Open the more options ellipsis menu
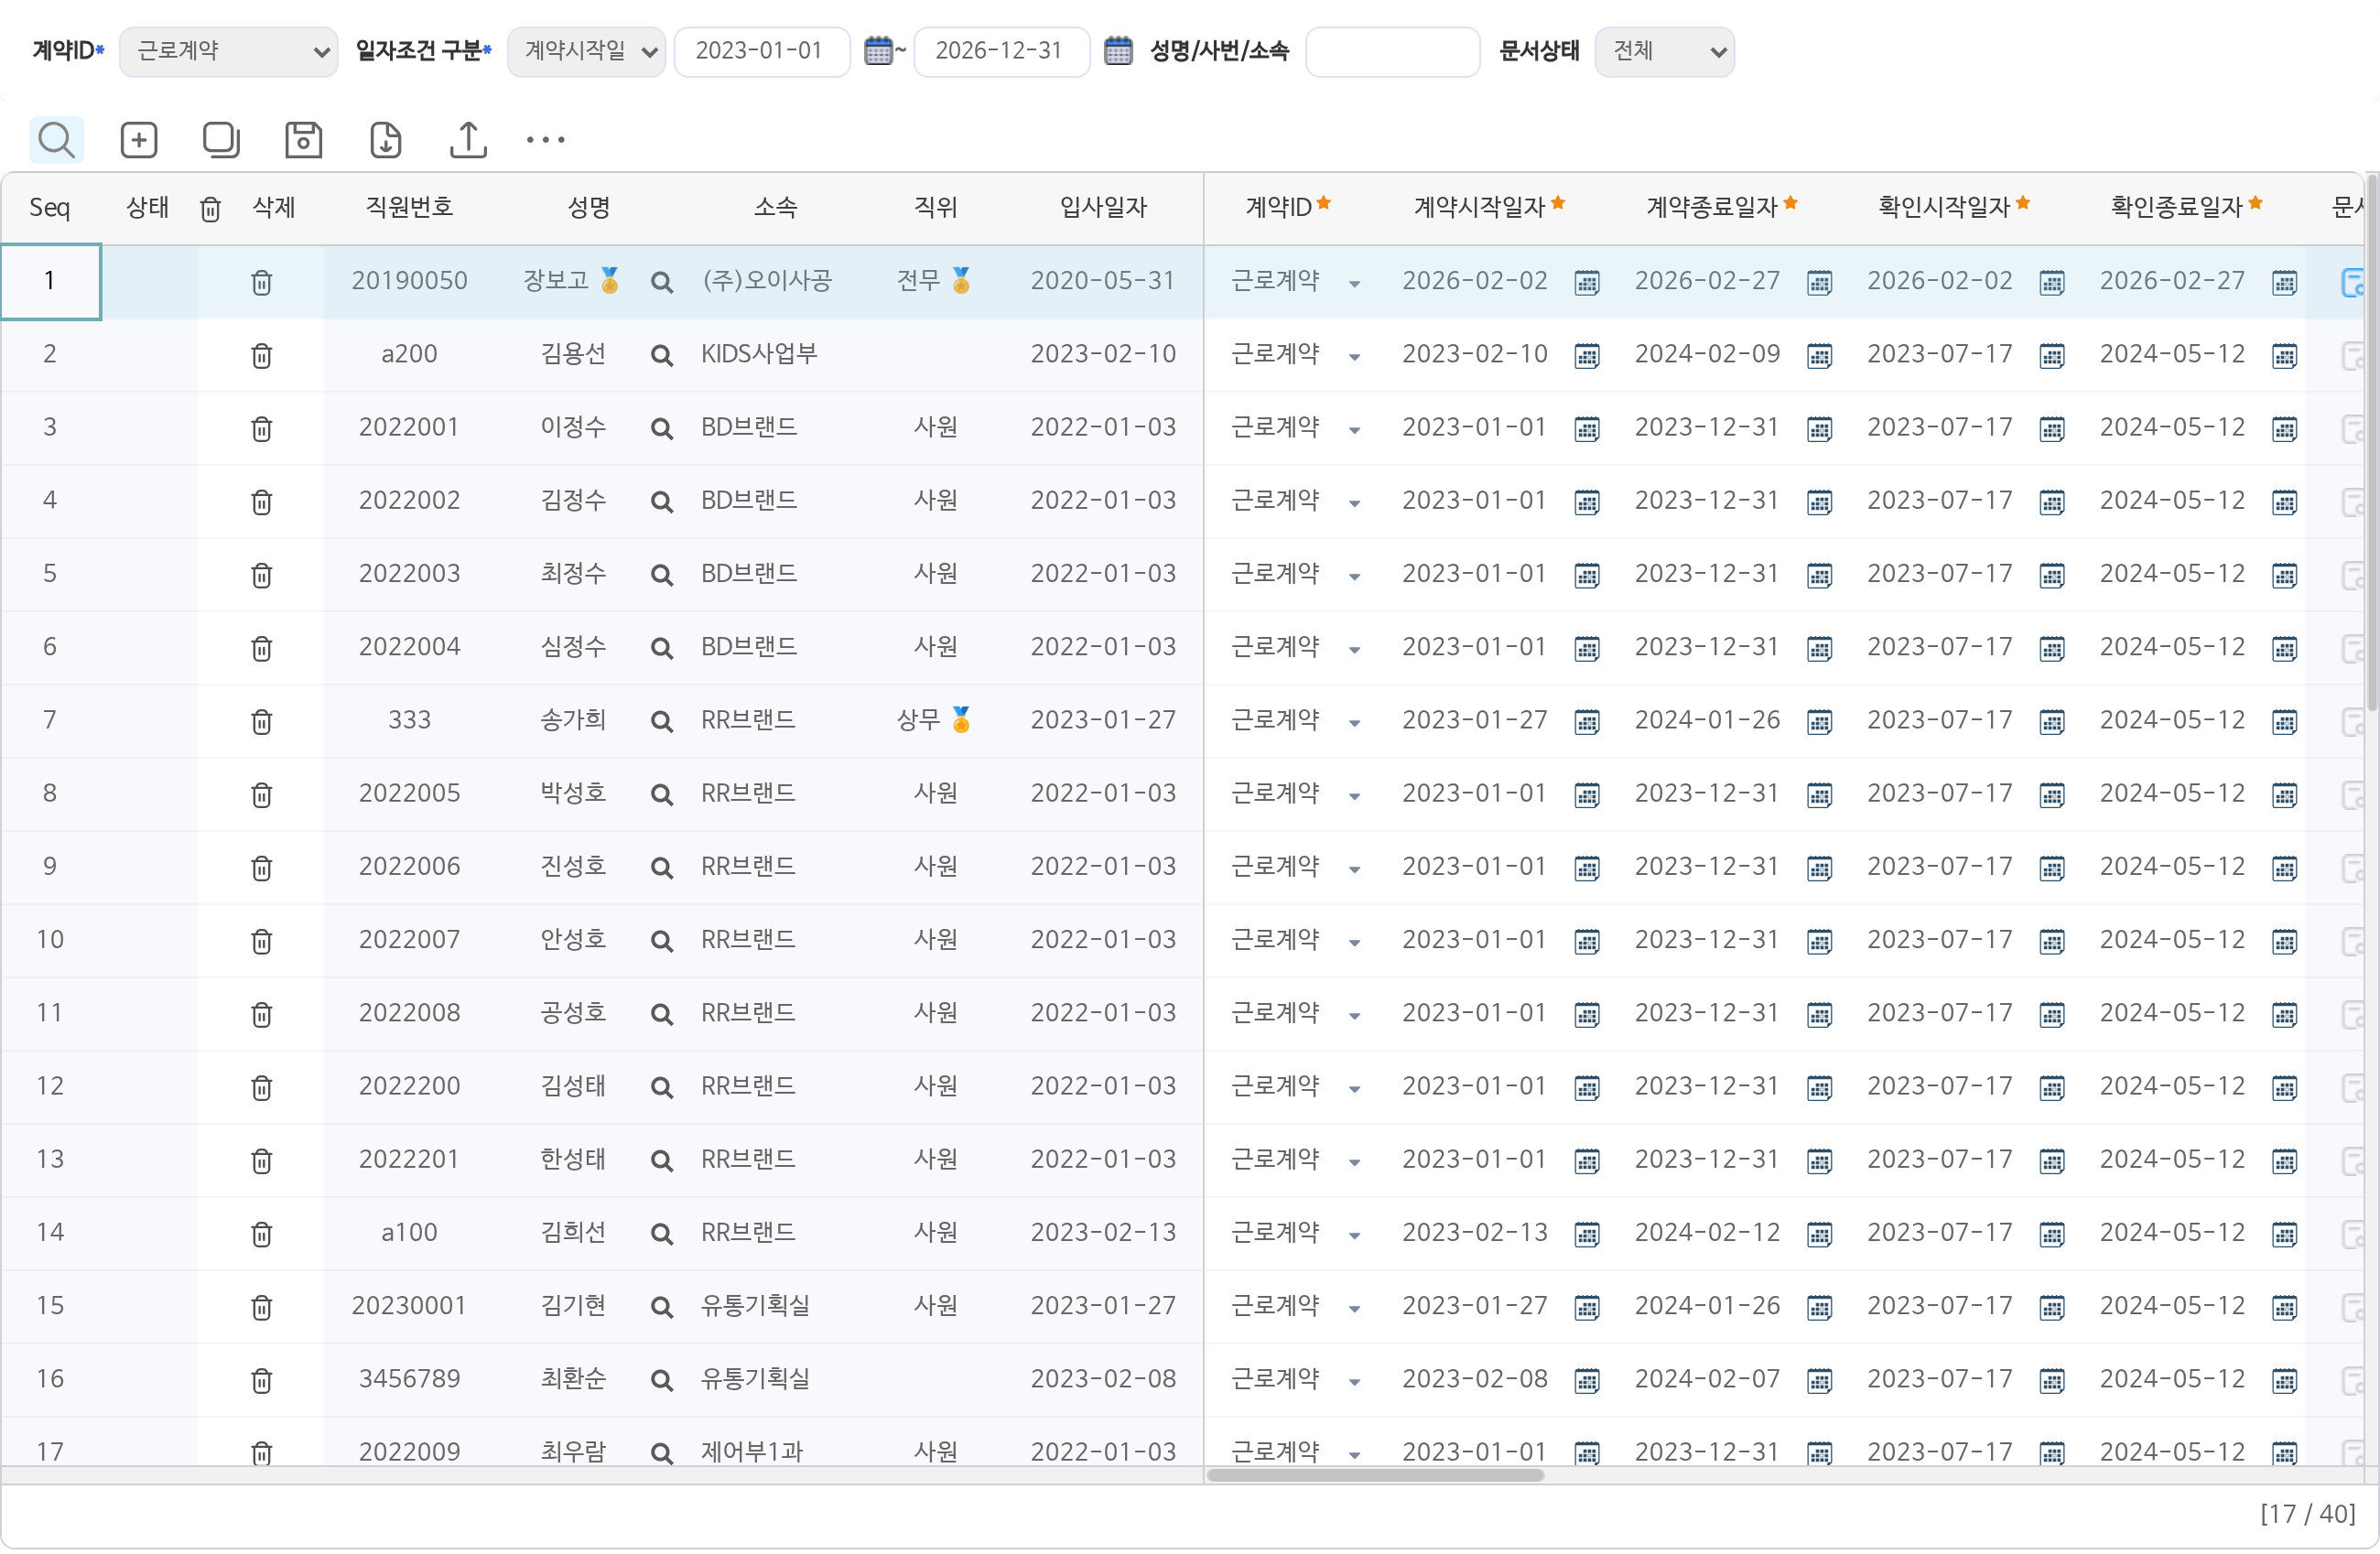2380x1554 pixels. (x=546, y=140)
